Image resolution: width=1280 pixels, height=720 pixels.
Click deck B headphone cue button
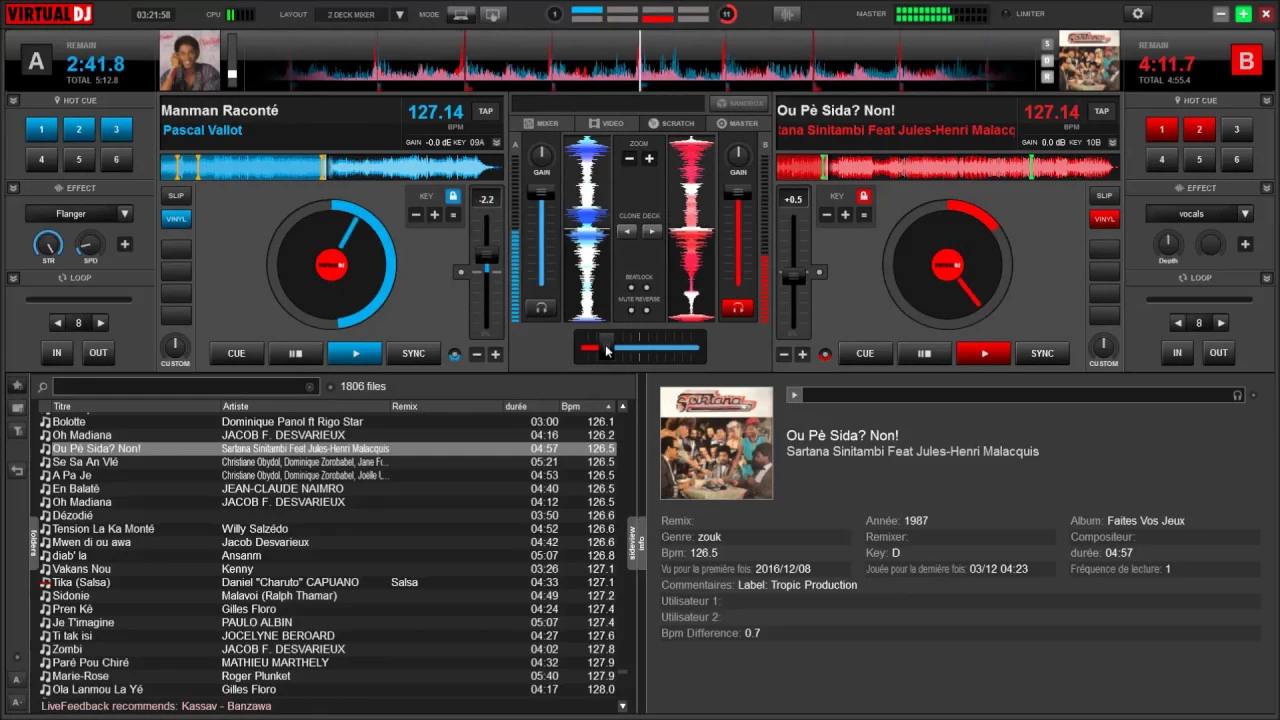pyautogui.click(x=737, y=307)
